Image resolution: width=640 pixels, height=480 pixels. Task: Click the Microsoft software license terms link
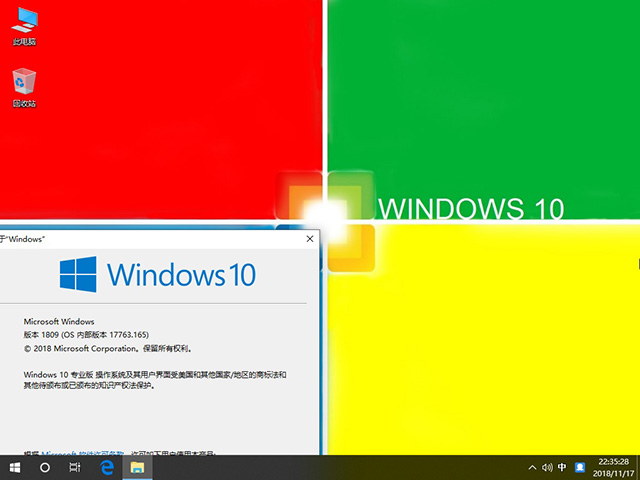pyautogui.click(x=83, y=453)
